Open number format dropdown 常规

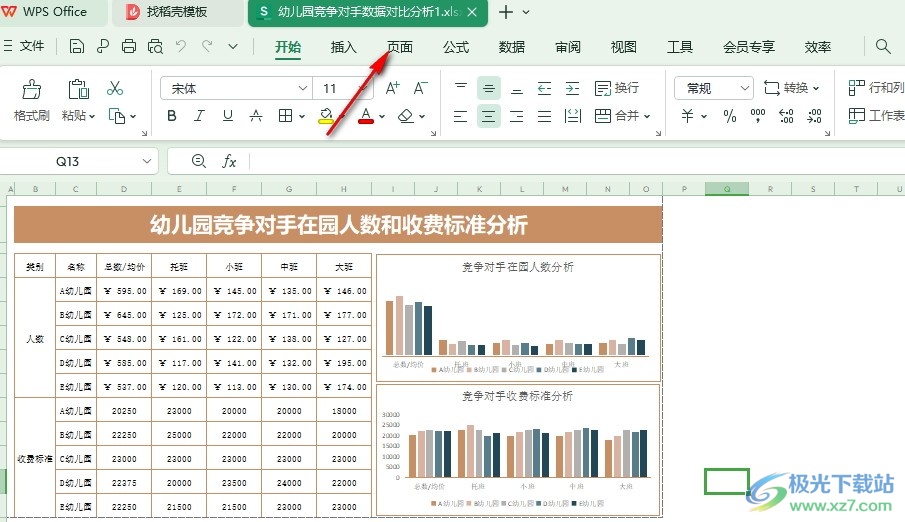point(745,88)
